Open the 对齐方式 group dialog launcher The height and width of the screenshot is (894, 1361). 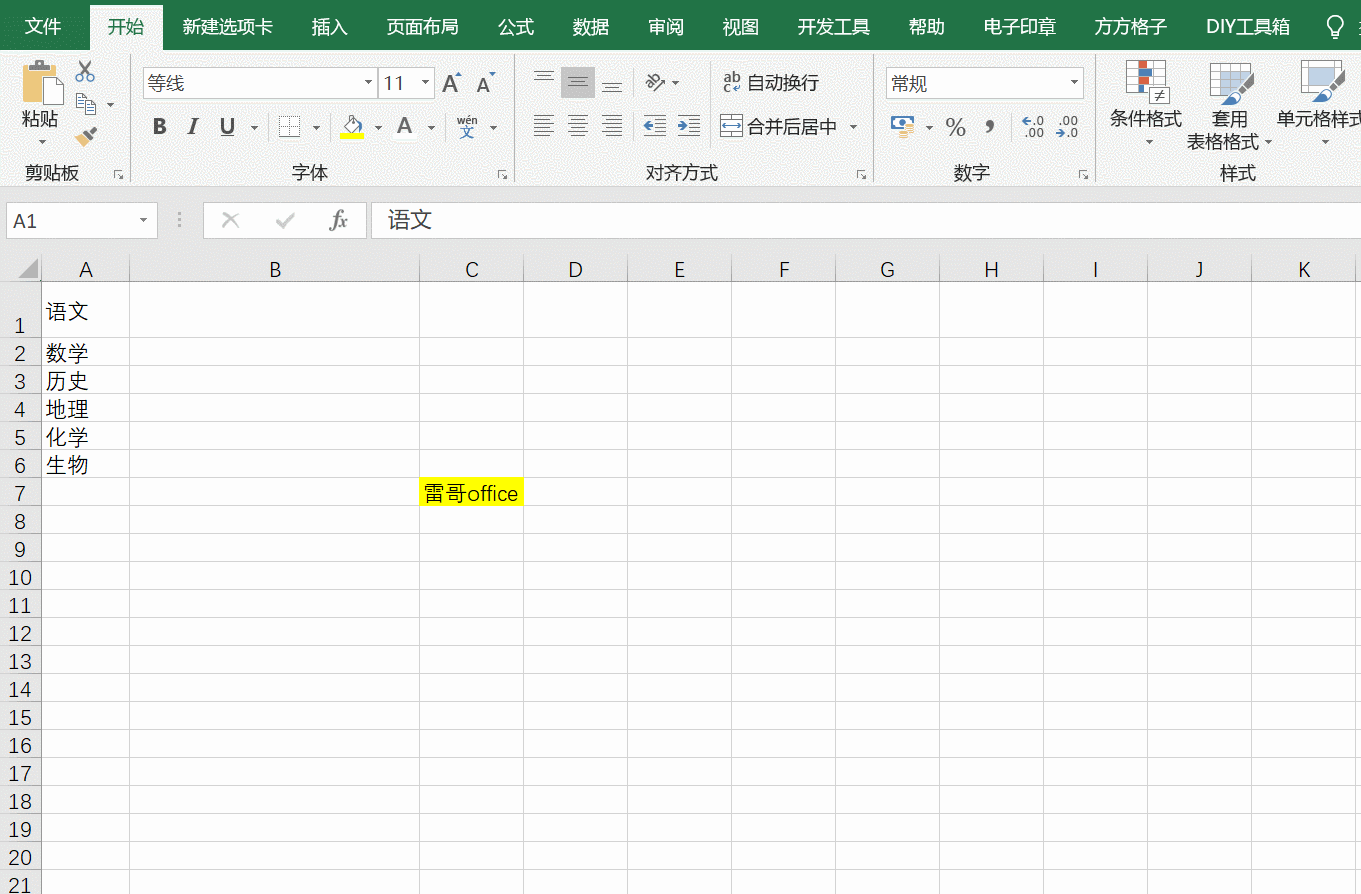861,175
